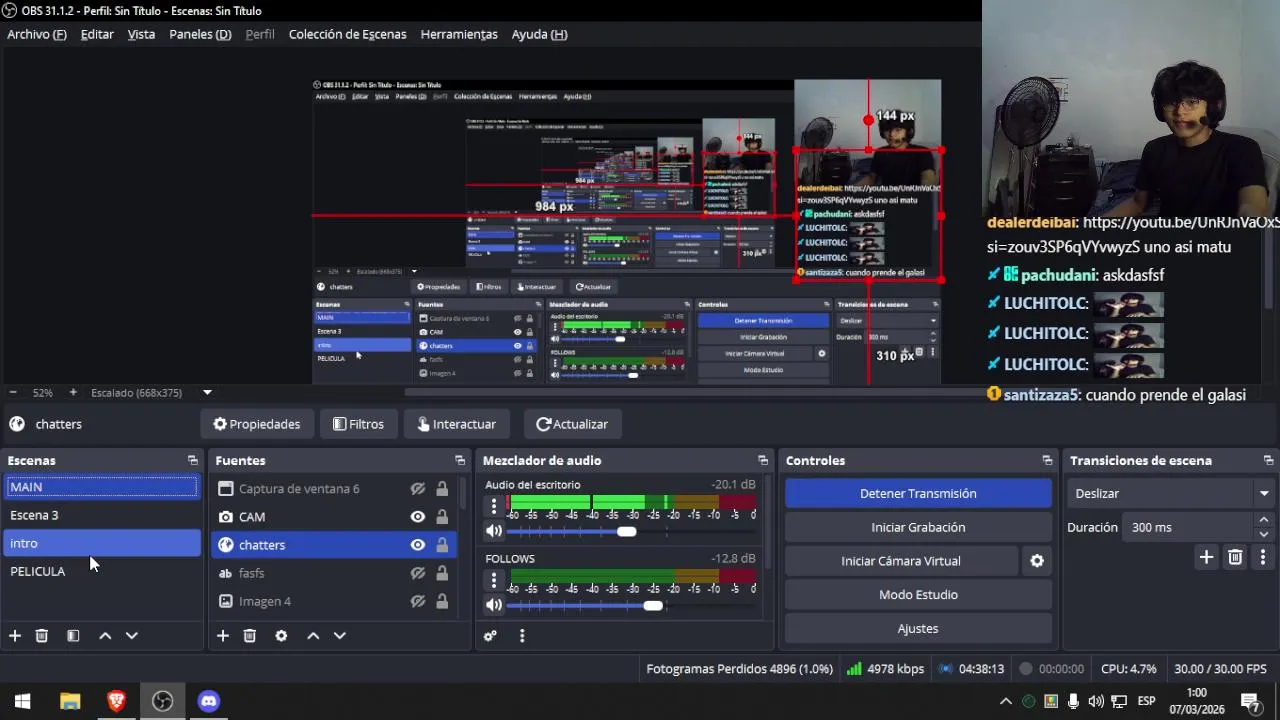Open source properties gear in Fuentes

tap(281, 636)
